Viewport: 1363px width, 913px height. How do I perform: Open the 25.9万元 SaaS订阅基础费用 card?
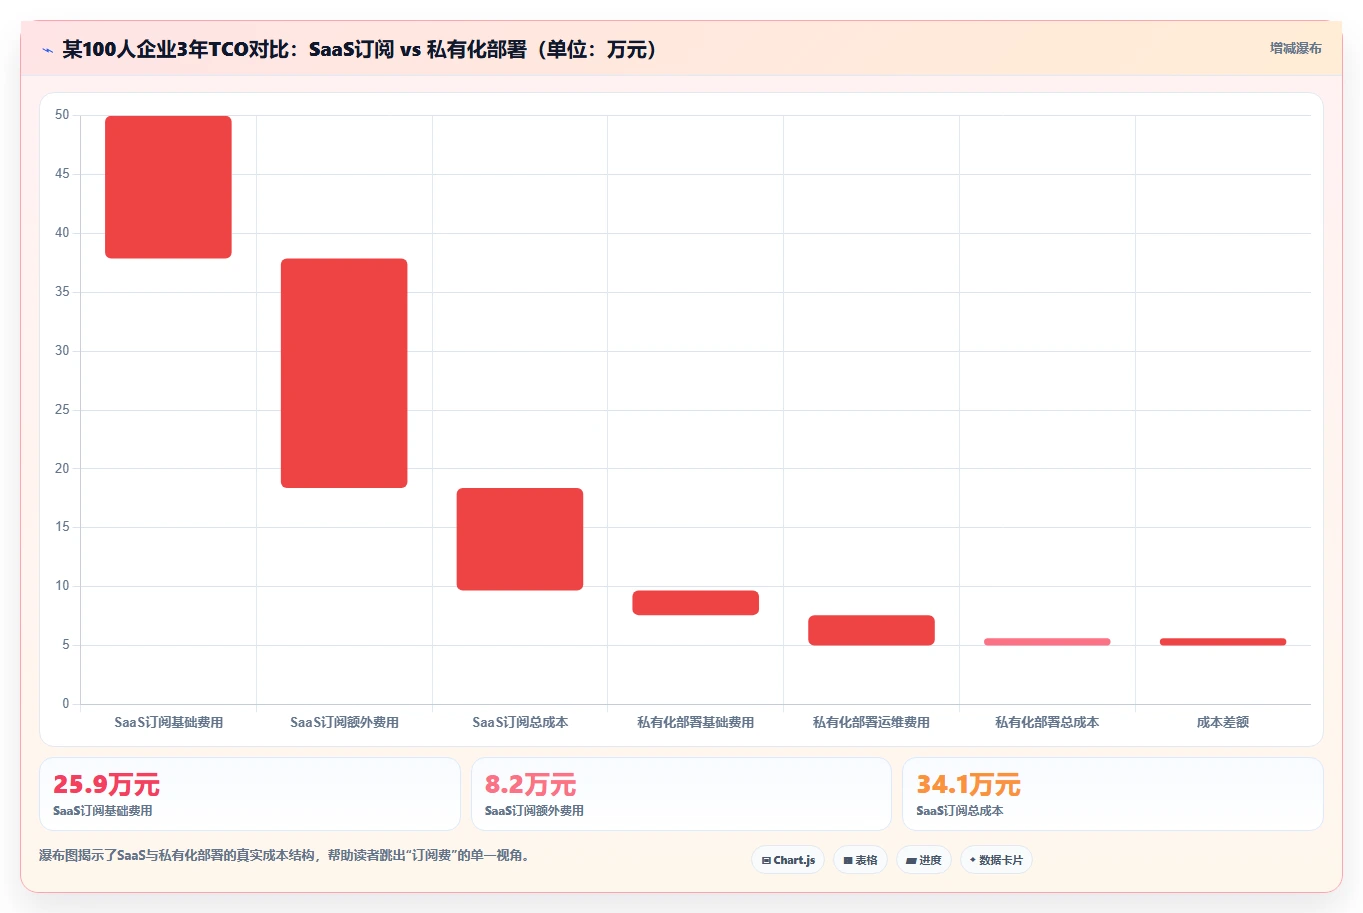(x=250, y=794)
